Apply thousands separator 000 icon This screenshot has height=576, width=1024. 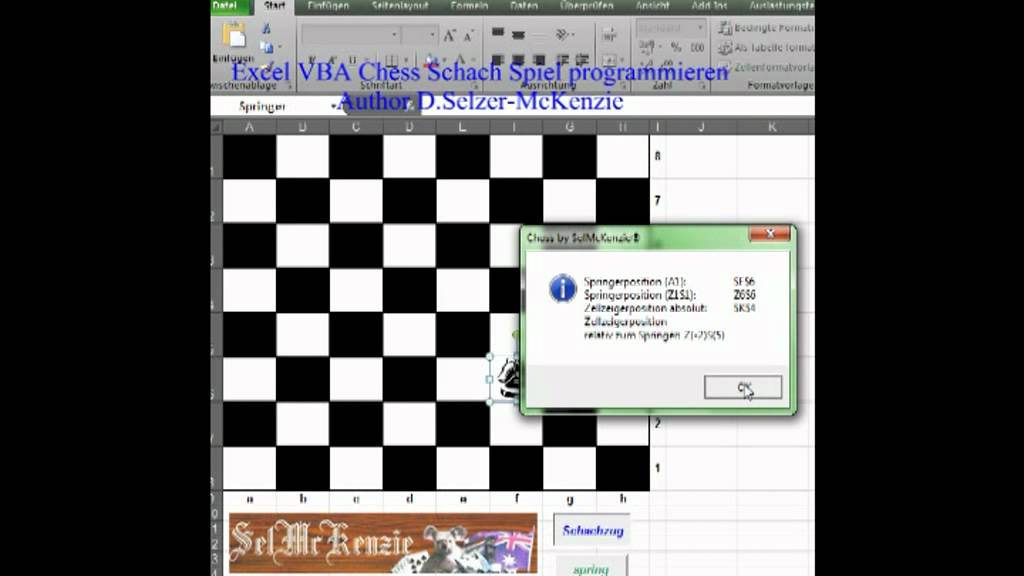tap(697, 48)
